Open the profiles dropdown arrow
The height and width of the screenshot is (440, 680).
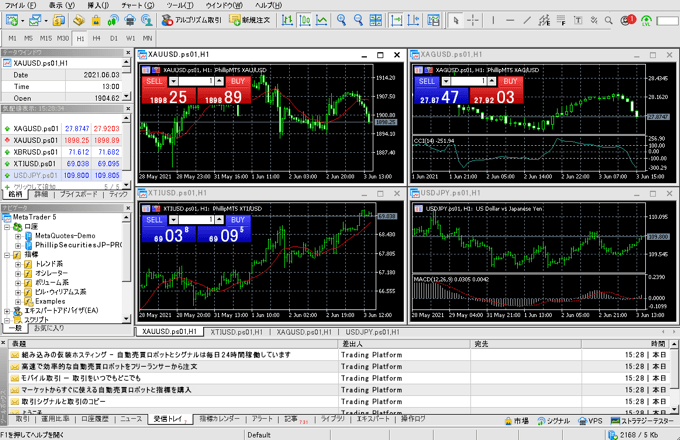click(46, 20)
